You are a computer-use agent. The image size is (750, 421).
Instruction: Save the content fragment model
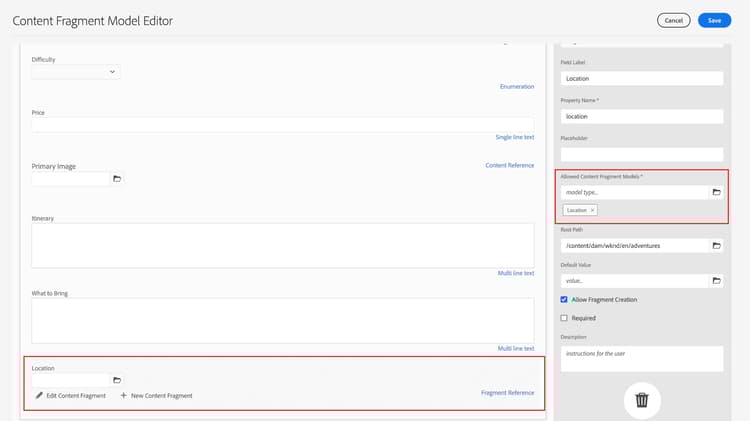click(x=714, y=21)
